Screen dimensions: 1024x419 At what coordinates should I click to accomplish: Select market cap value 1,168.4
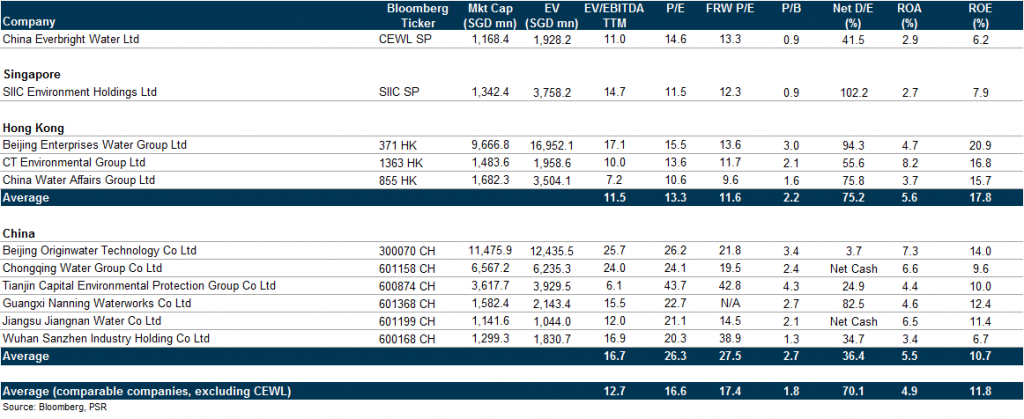click(490, 40)
